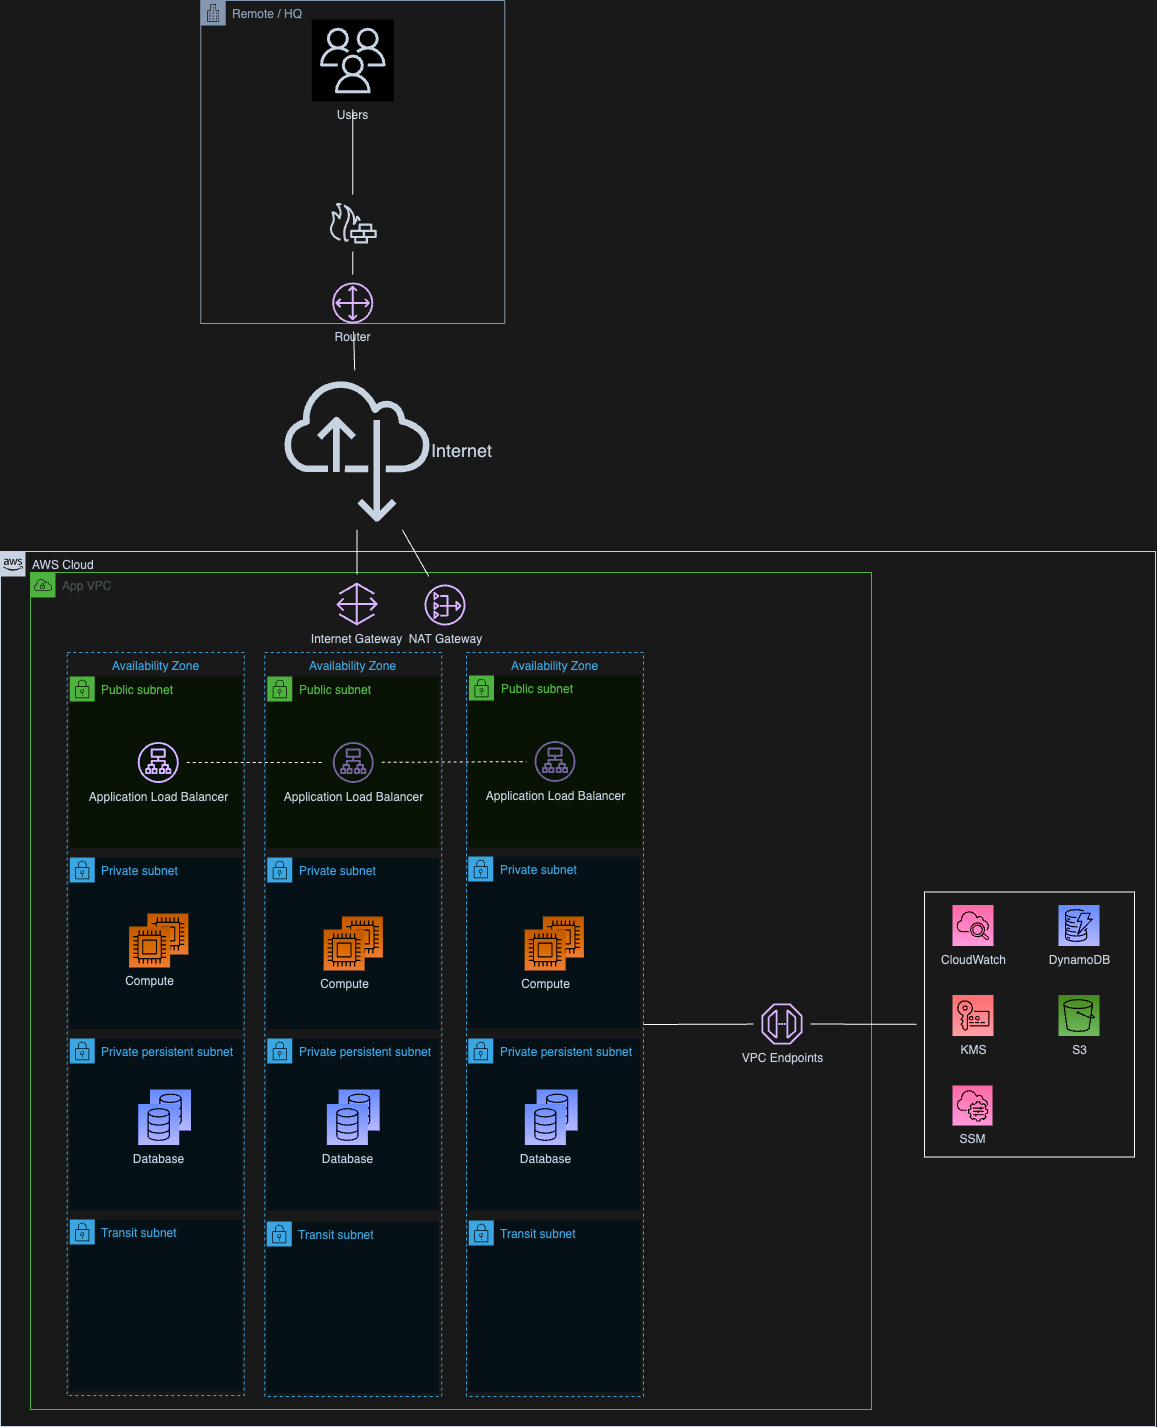Toggle the lock on the middle Private subnet

tap(280, 870)
